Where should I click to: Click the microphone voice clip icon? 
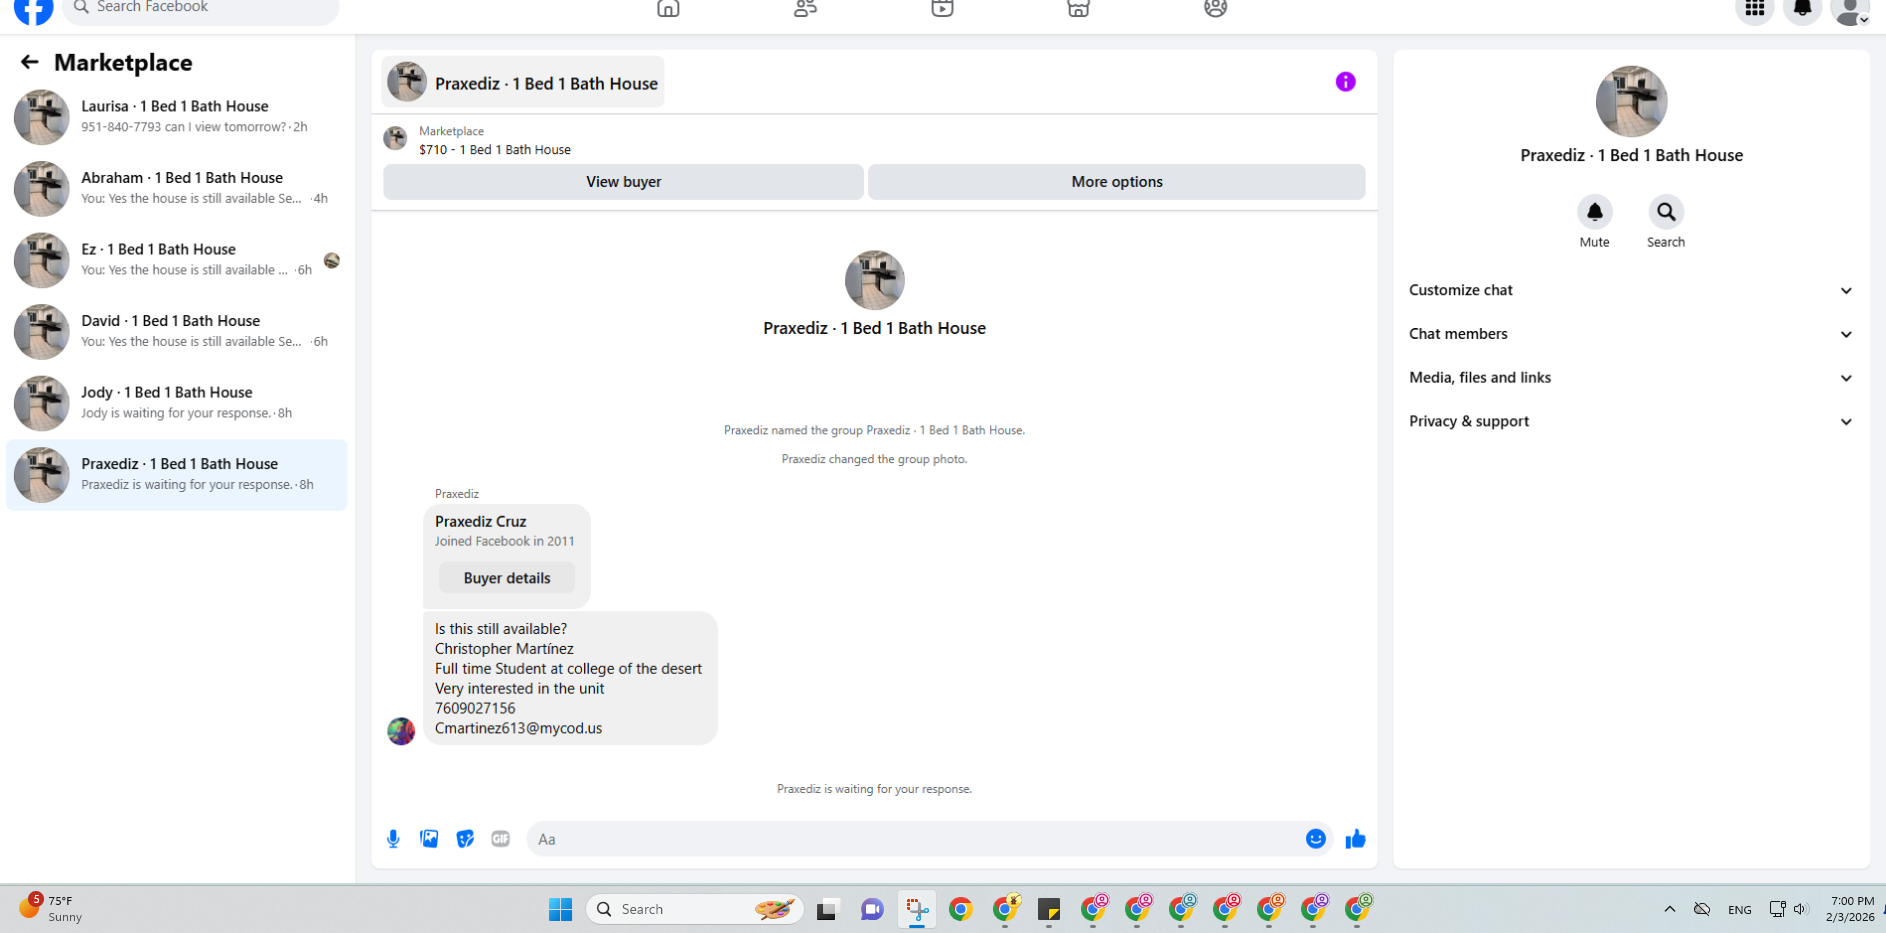pyautogui.click(x=393, y=839)
